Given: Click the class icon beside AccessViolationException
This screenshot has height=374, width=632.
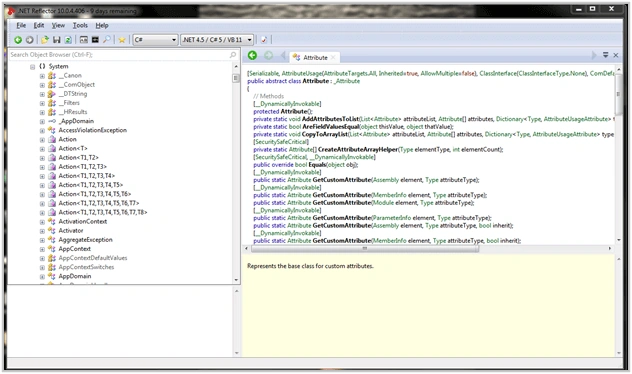Looking at the screenshot, I should pos(52,130).
